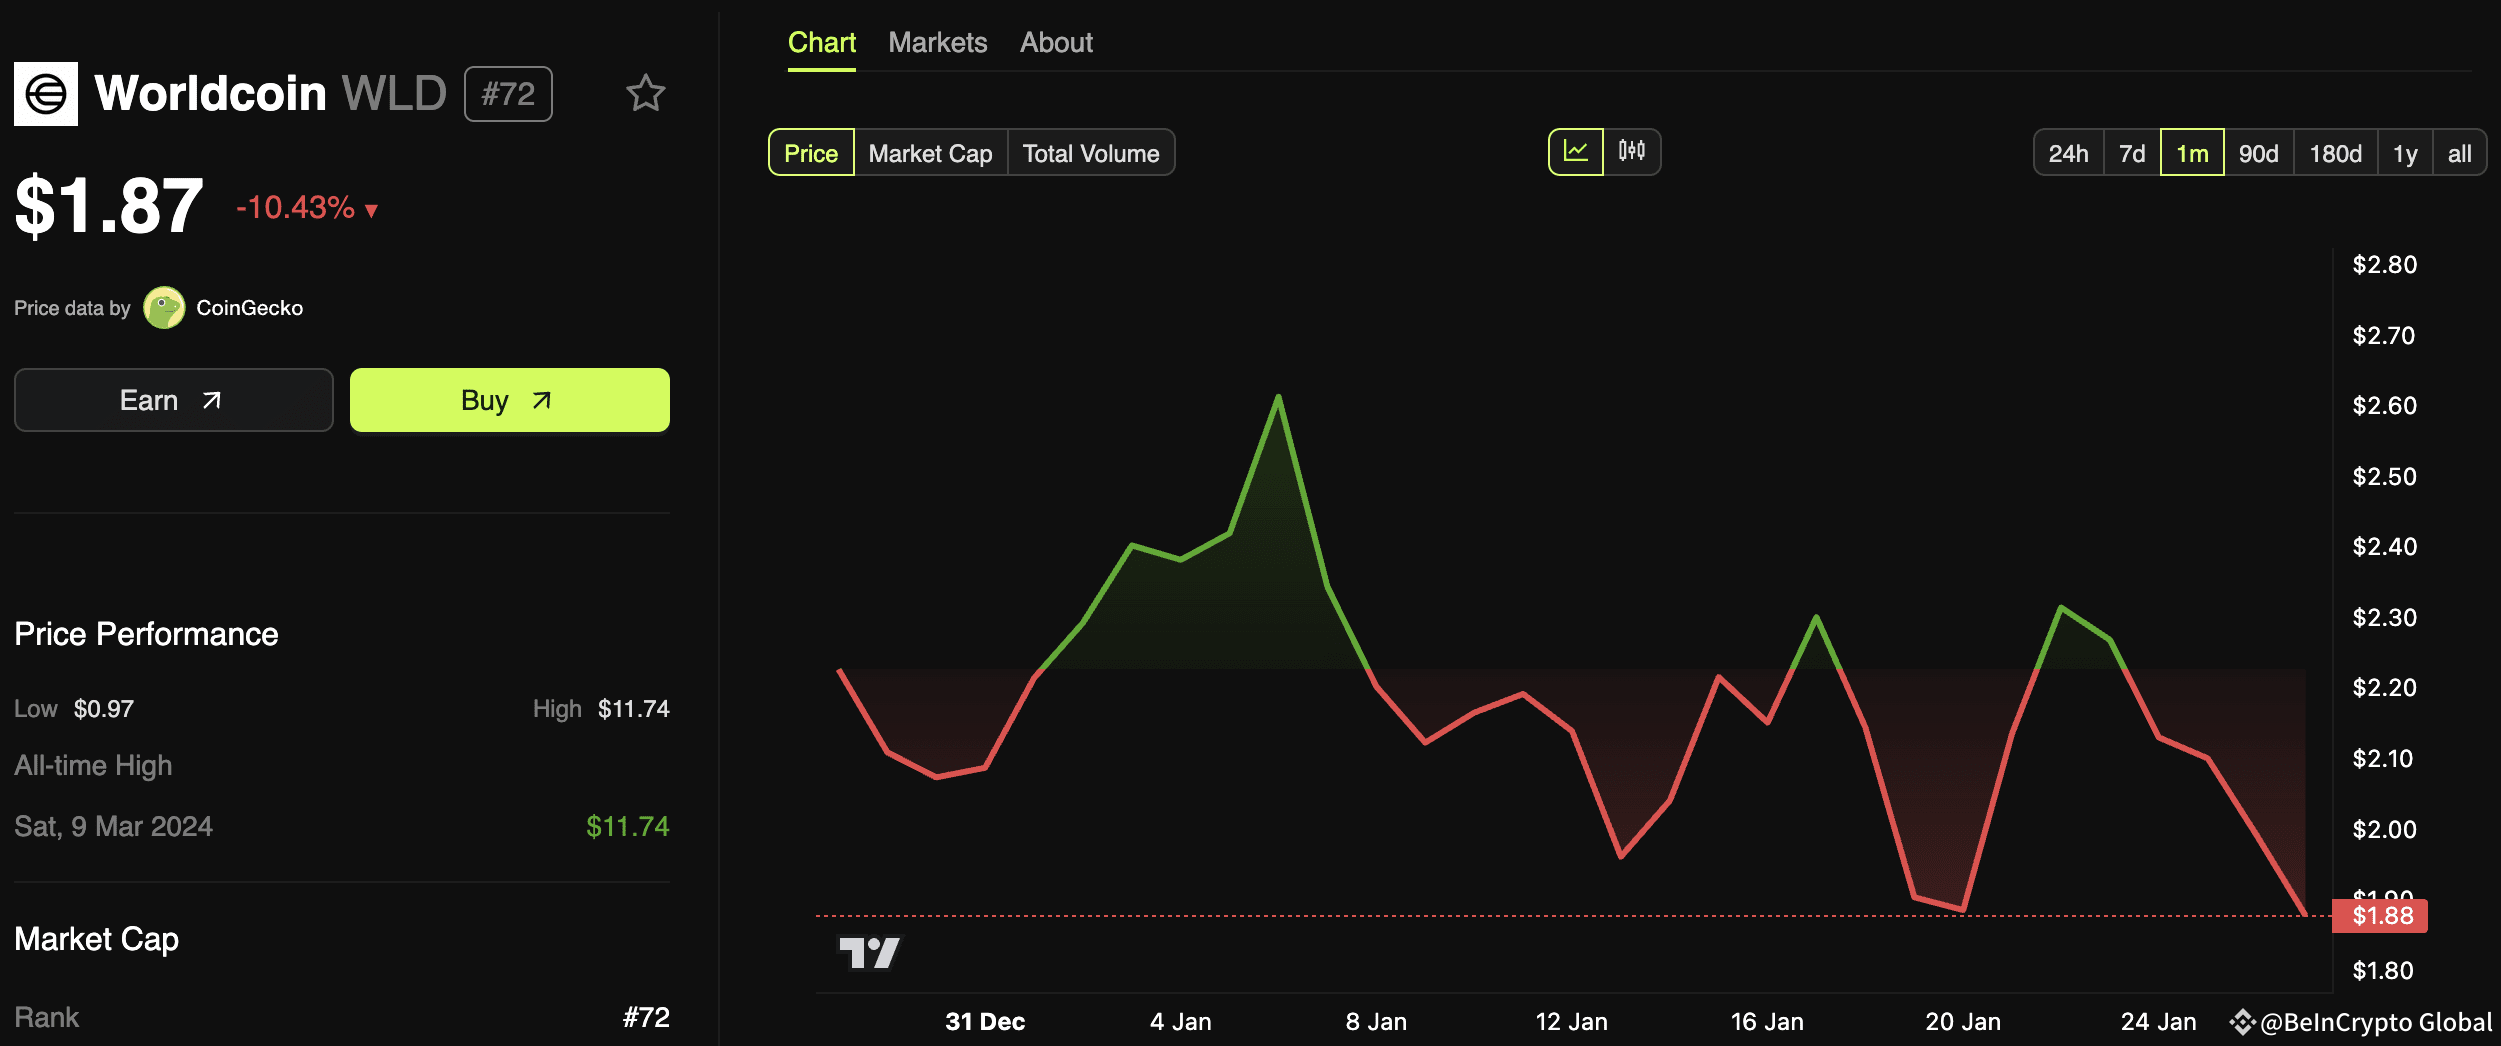The width and height of the screenshot is (2501, 1046).
Task: Set chart range to 180d
Action: pyautogui.click(x=2336, y=153)
